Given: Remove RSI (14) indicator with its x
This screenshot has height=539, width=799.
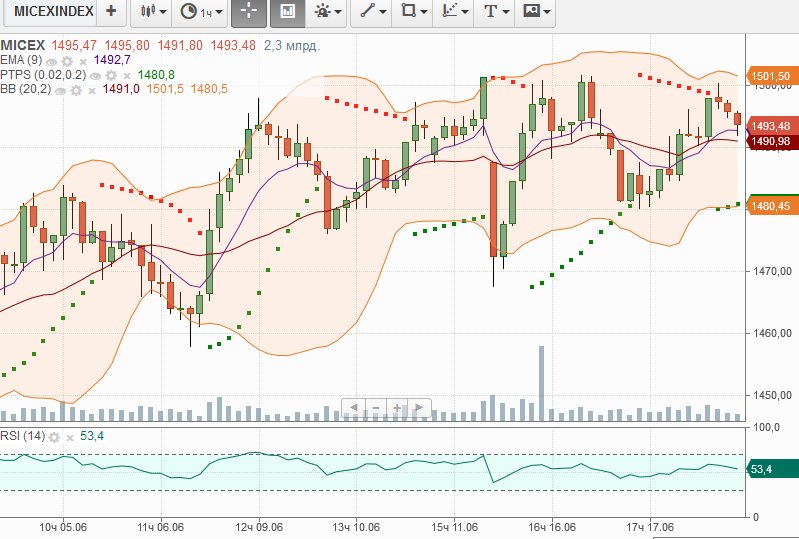Looking at the screenshot, I should (x=69, y=436).
